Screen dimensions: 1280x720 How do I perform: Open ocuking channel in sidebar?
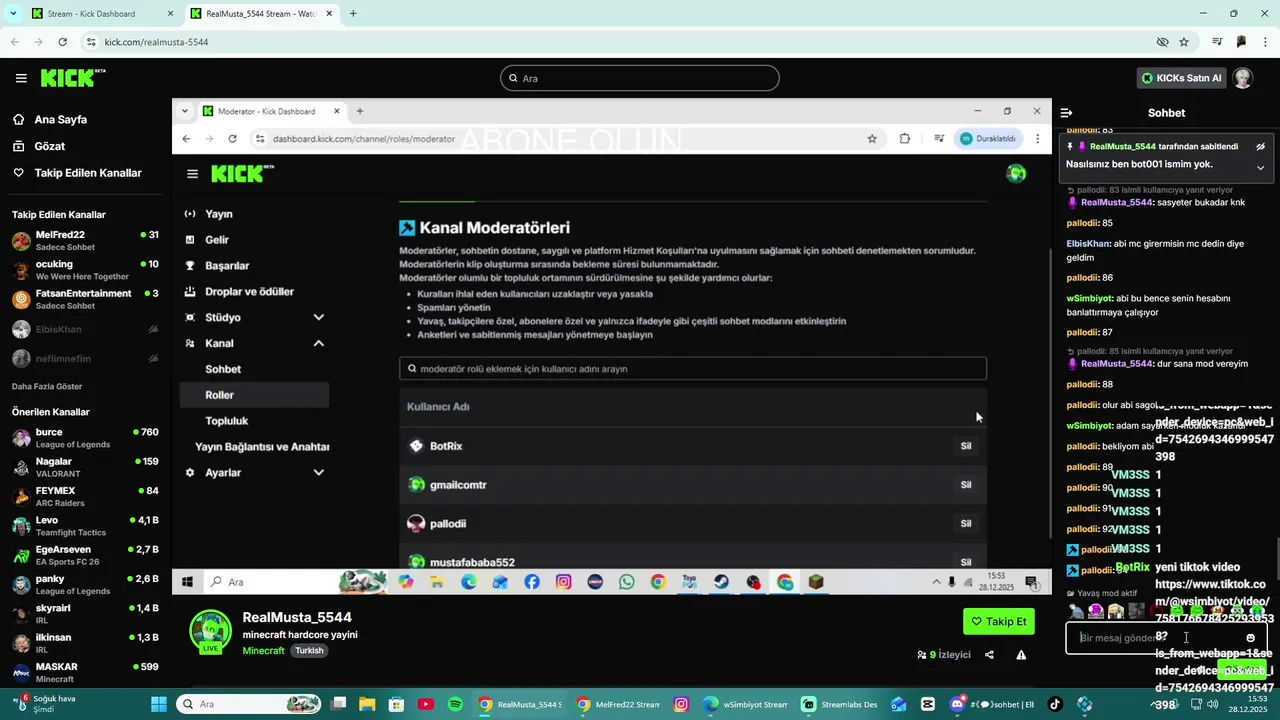85,270
